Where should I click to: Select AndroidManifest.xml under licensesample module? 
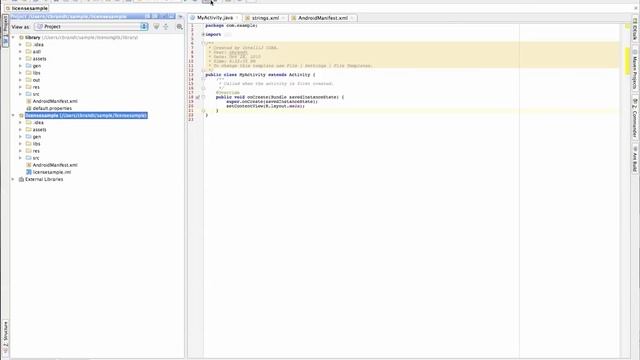pos(55,165)
